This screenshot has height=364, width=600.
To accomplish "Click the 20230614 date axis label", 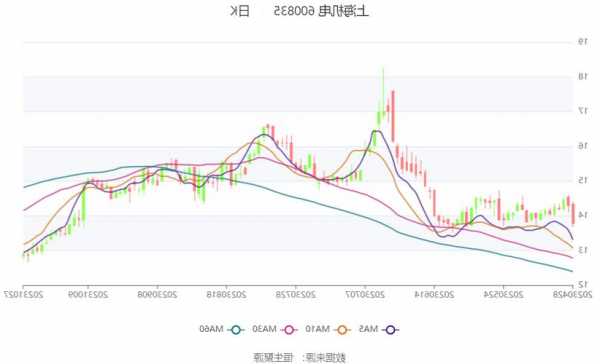I will click(x=434, y=294).
